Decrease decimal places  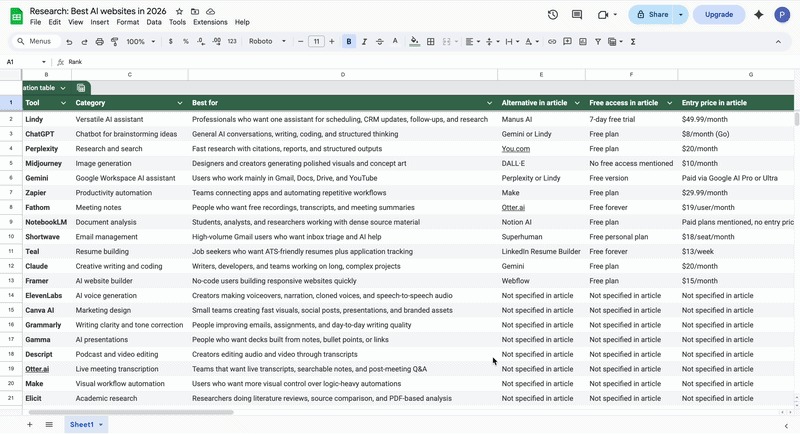tap(201, 42)
